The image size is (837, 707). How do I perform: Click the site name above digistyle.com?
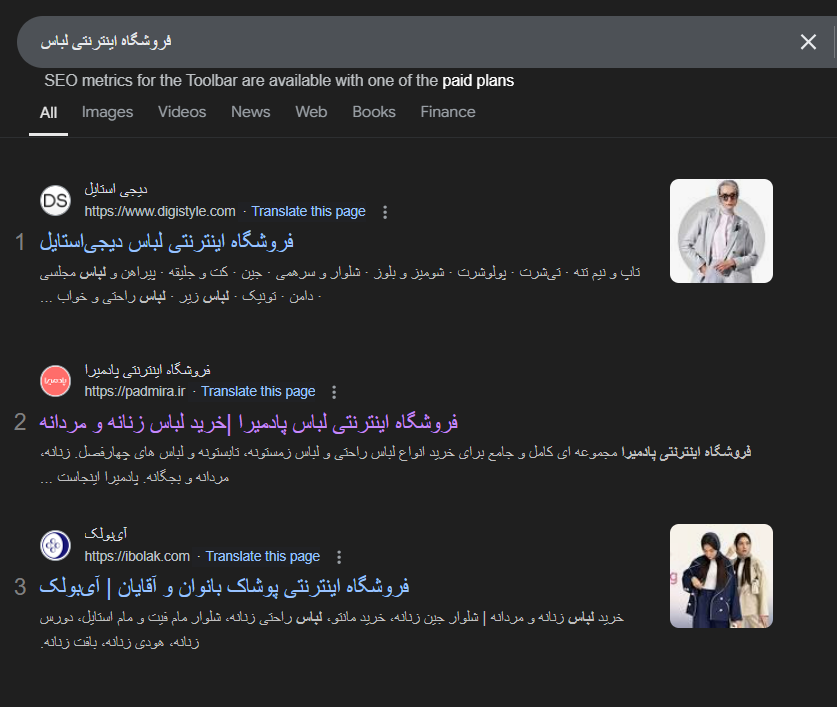(116, 189)
